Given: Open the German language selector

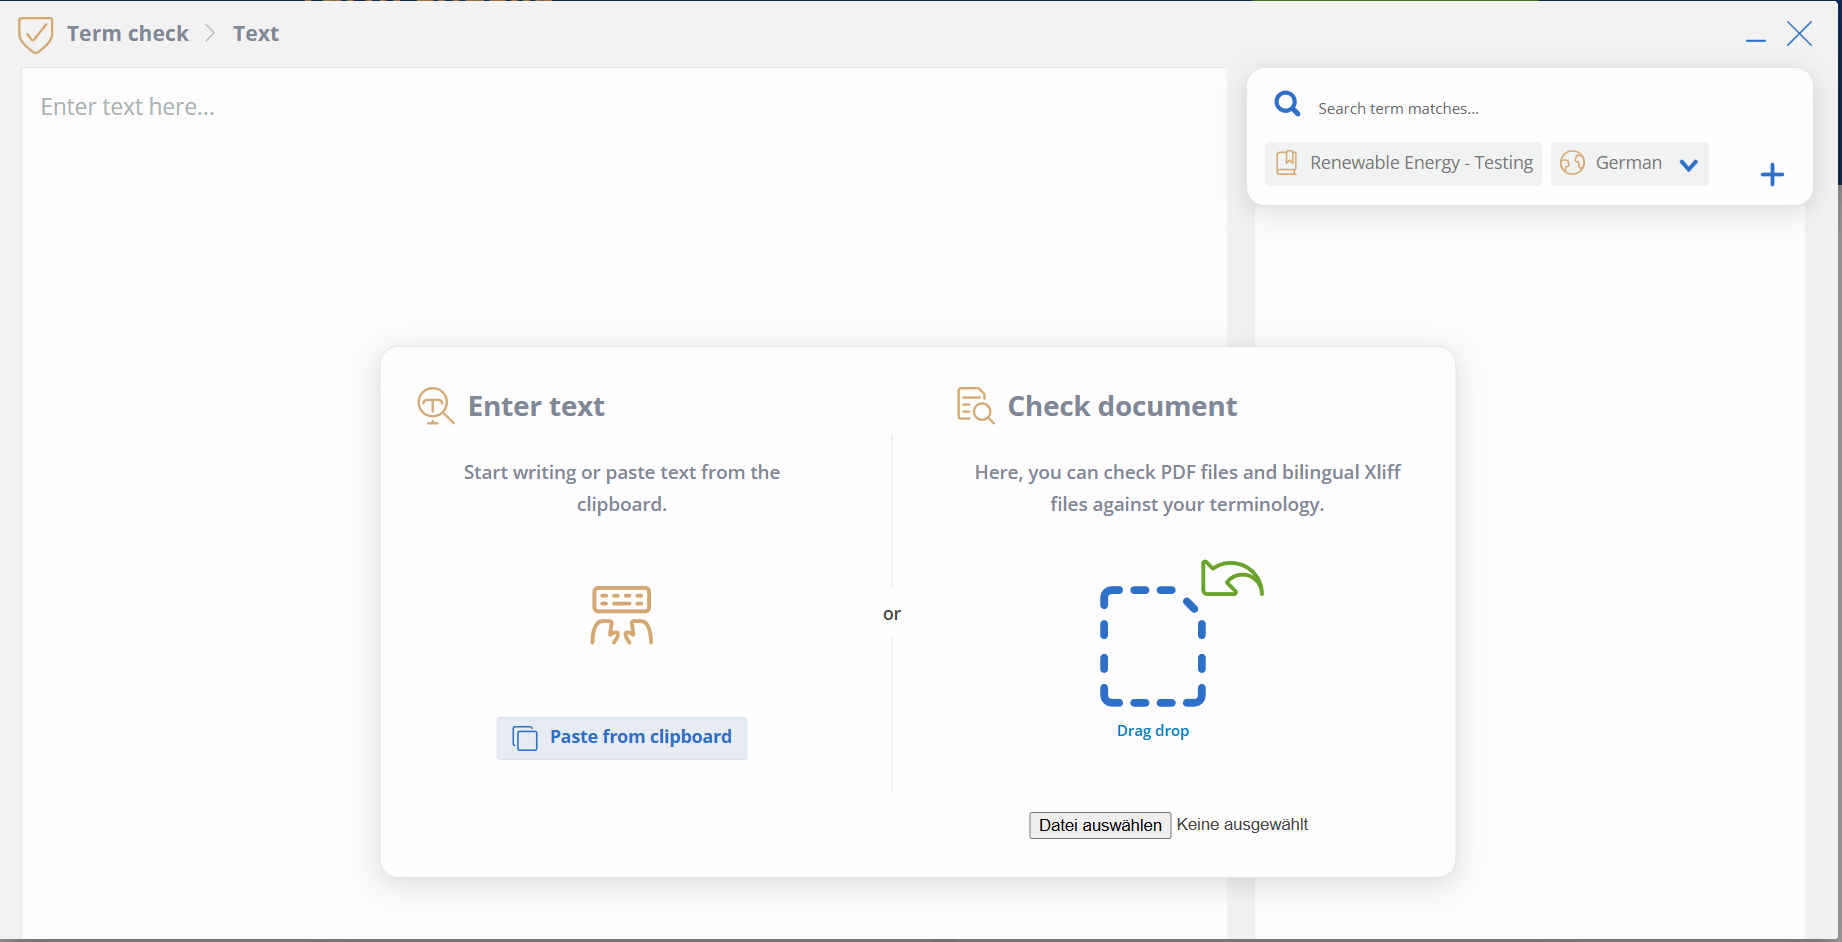Looking at the screenshot, I should (1629, 164).
